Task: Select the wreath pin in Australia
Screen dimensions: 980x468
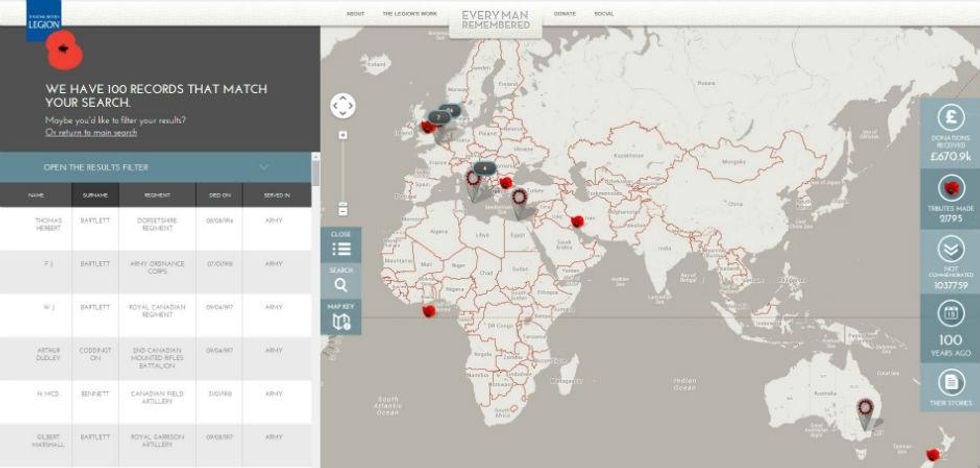Action: pos(865,413)
